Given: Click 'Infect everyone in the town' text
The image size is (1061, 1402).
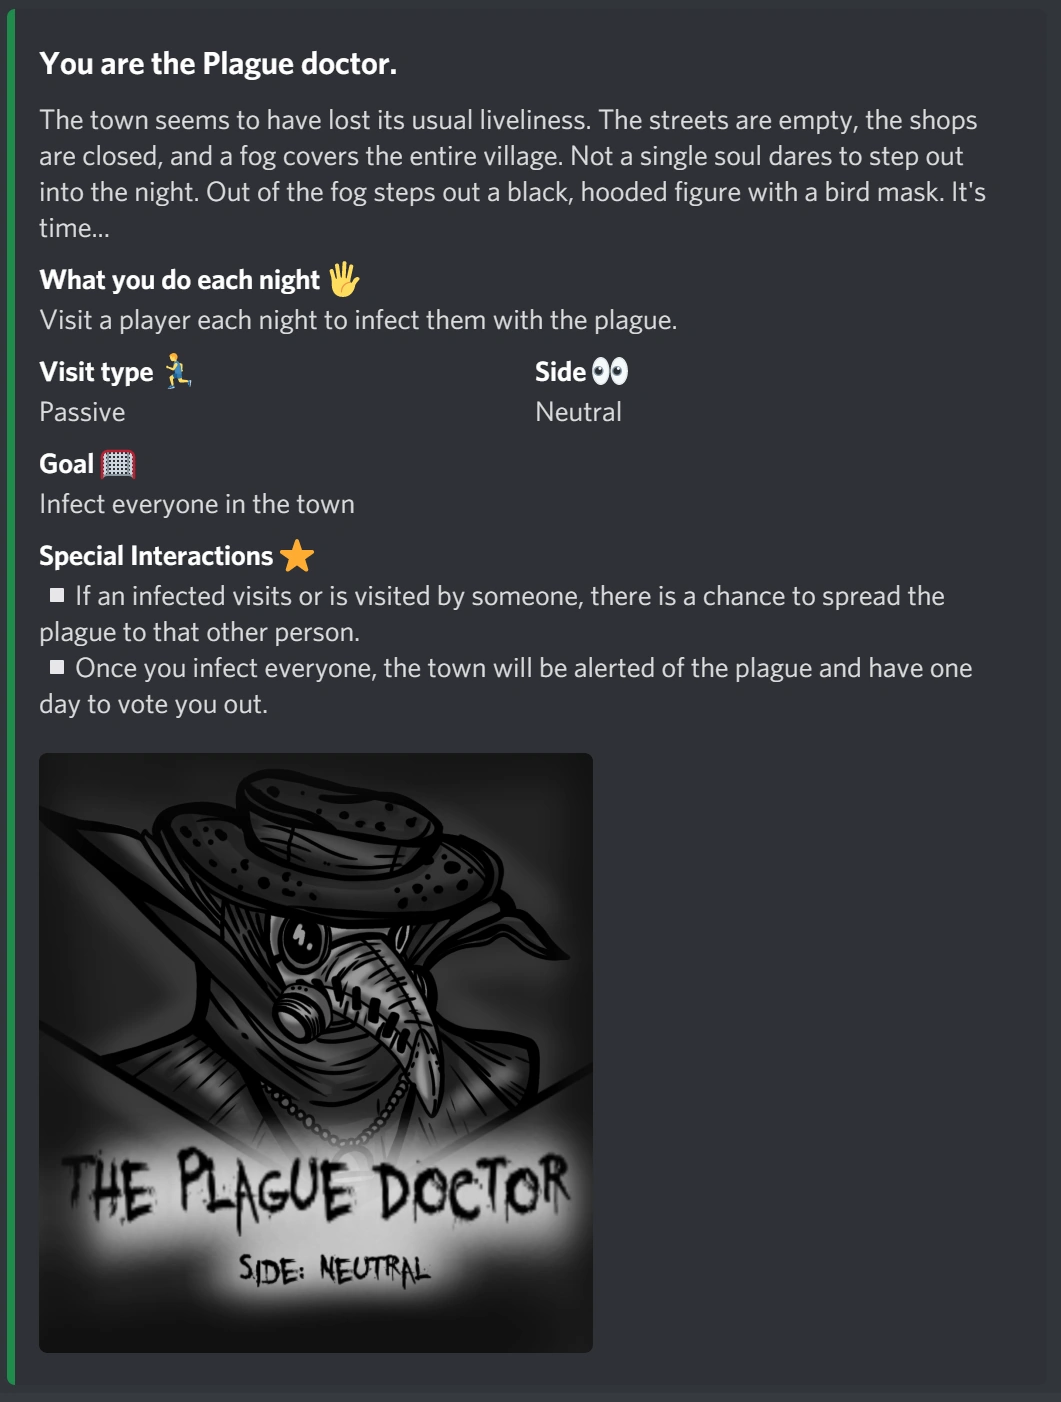Looking at the screenshot, I should coord(197,504).
